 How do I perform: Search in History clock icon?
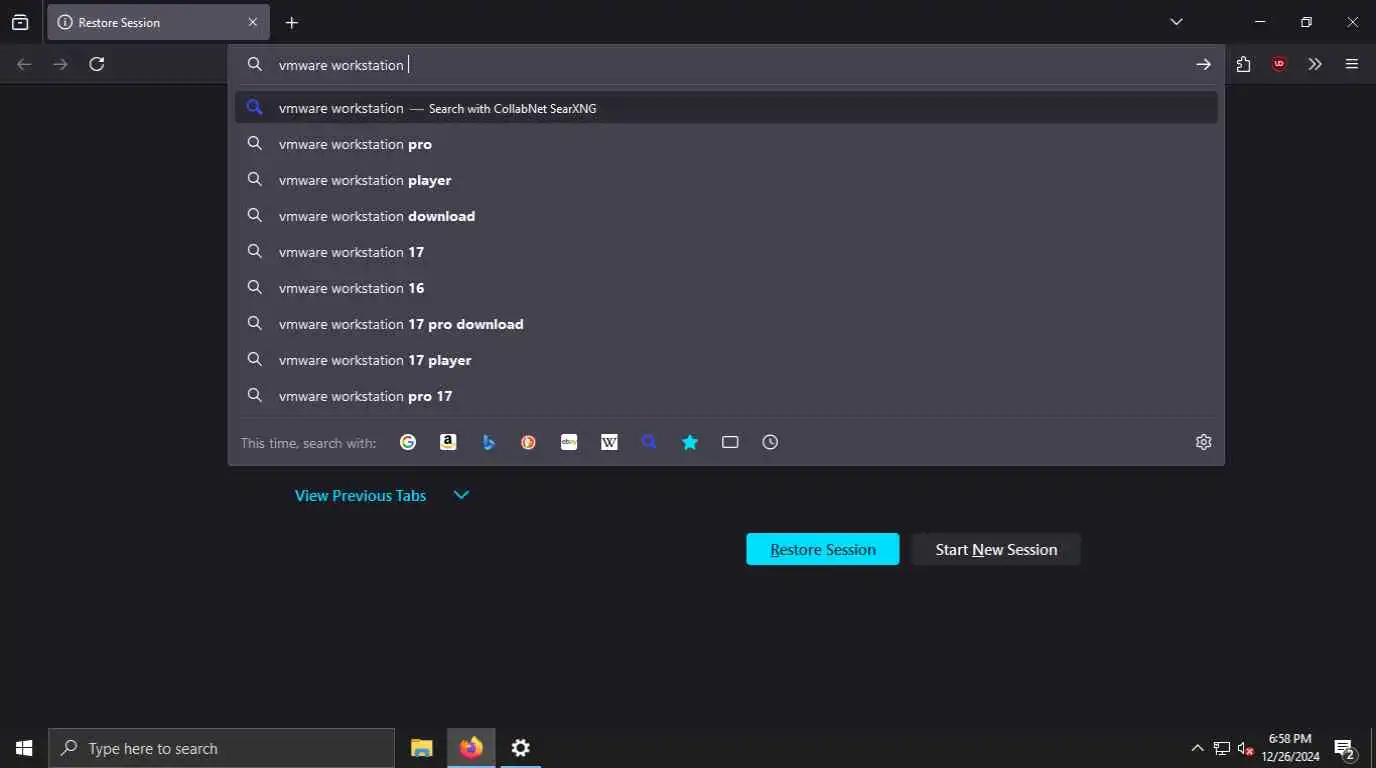(x=770, y=442)
